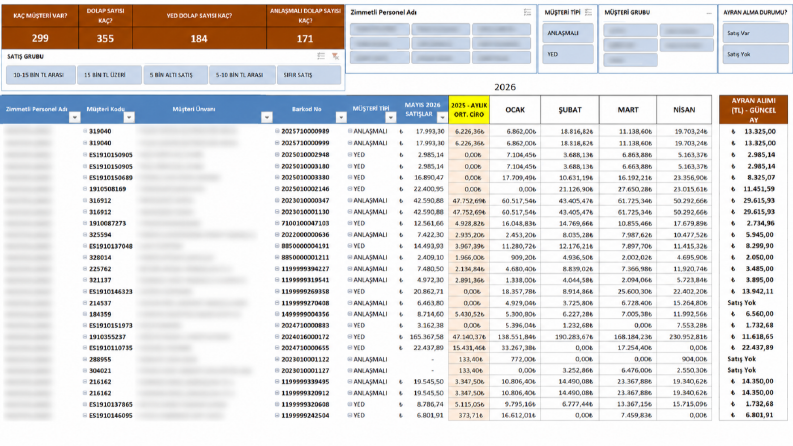Select barcode cell 1199999269358
The height and width of the screenshot is (446, 793).
point(305,291)
